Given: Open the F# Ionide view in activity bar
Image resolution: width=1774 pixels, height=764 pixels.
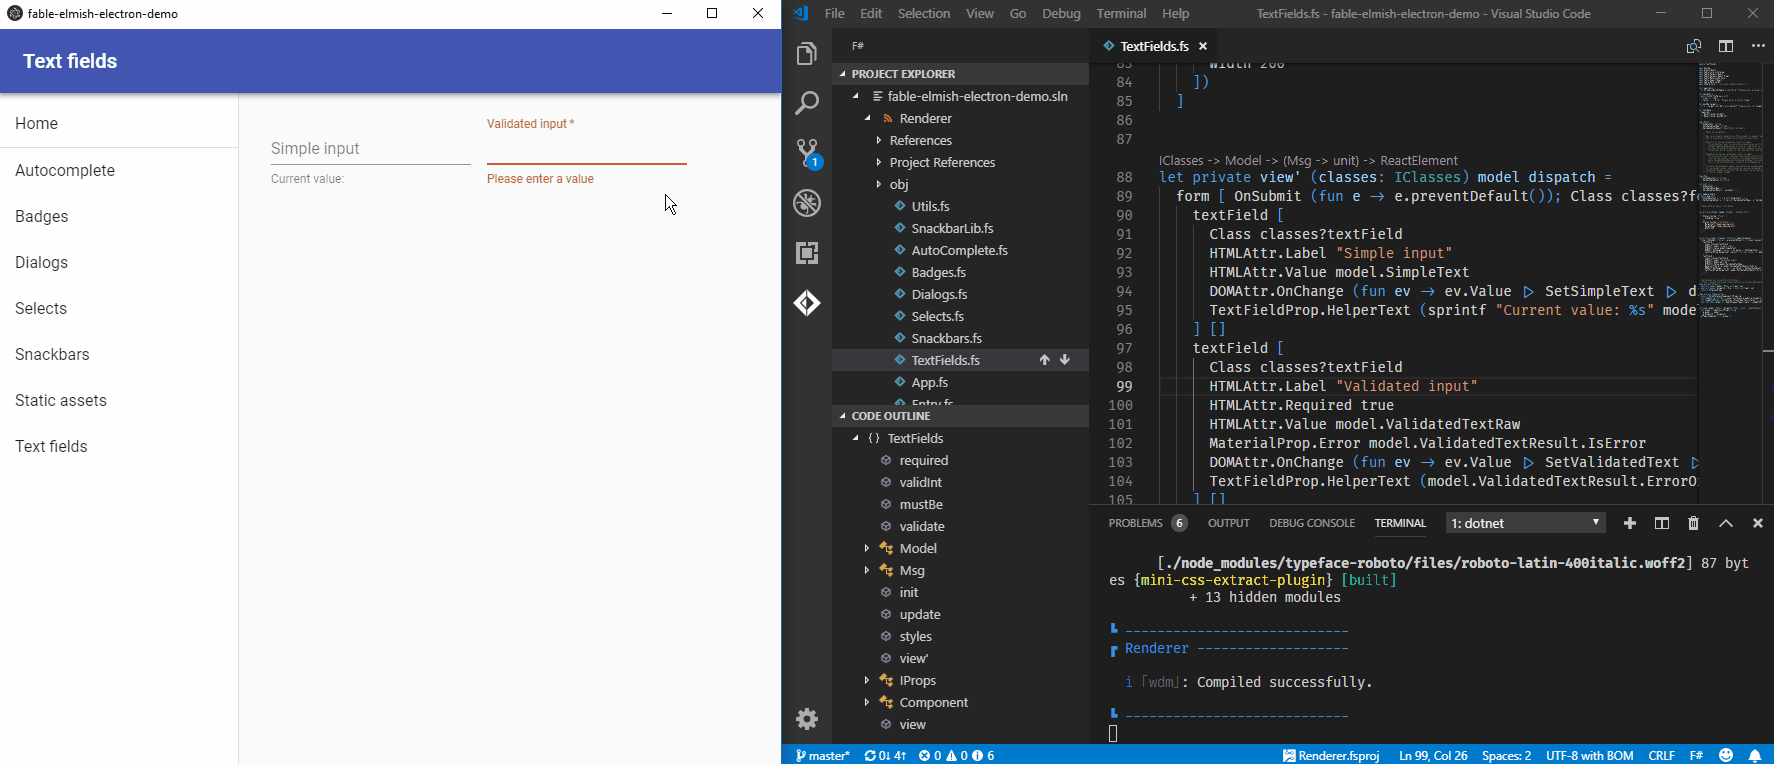Looking at the screenshot, I should 807,303.
